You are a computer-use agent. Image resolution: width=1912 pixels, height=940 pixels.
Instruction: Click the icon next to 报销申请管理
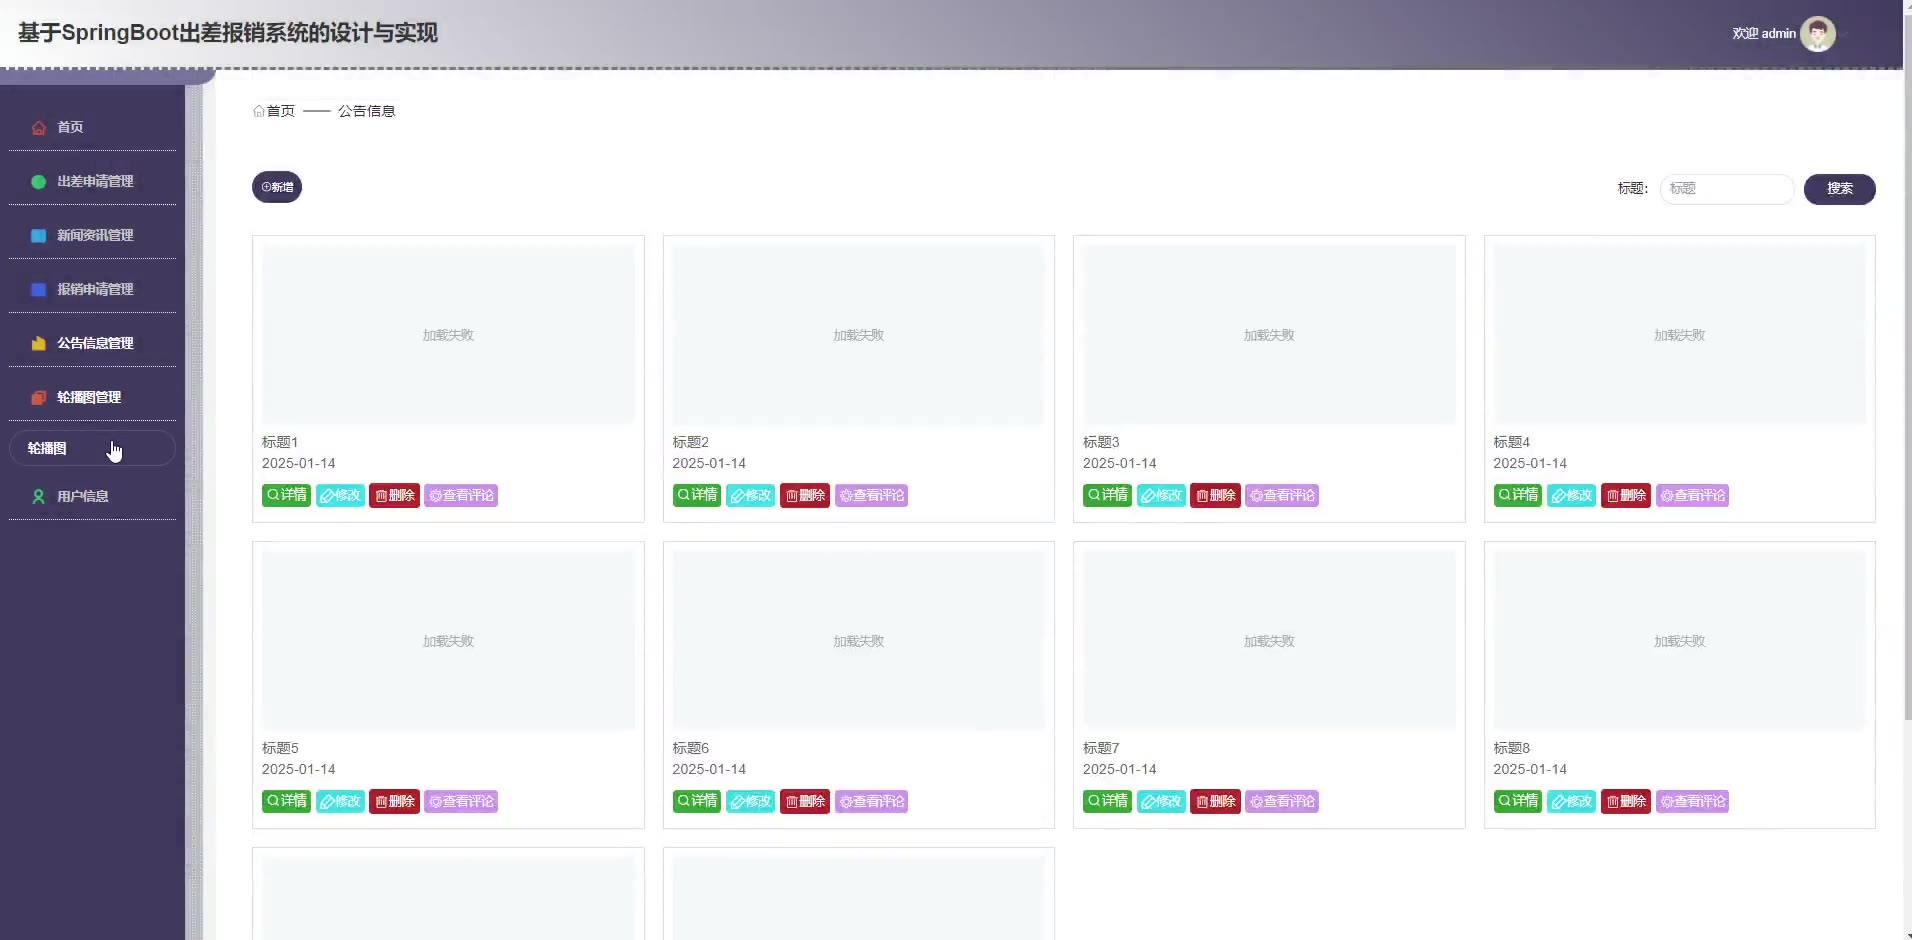[x=39, y=290]
